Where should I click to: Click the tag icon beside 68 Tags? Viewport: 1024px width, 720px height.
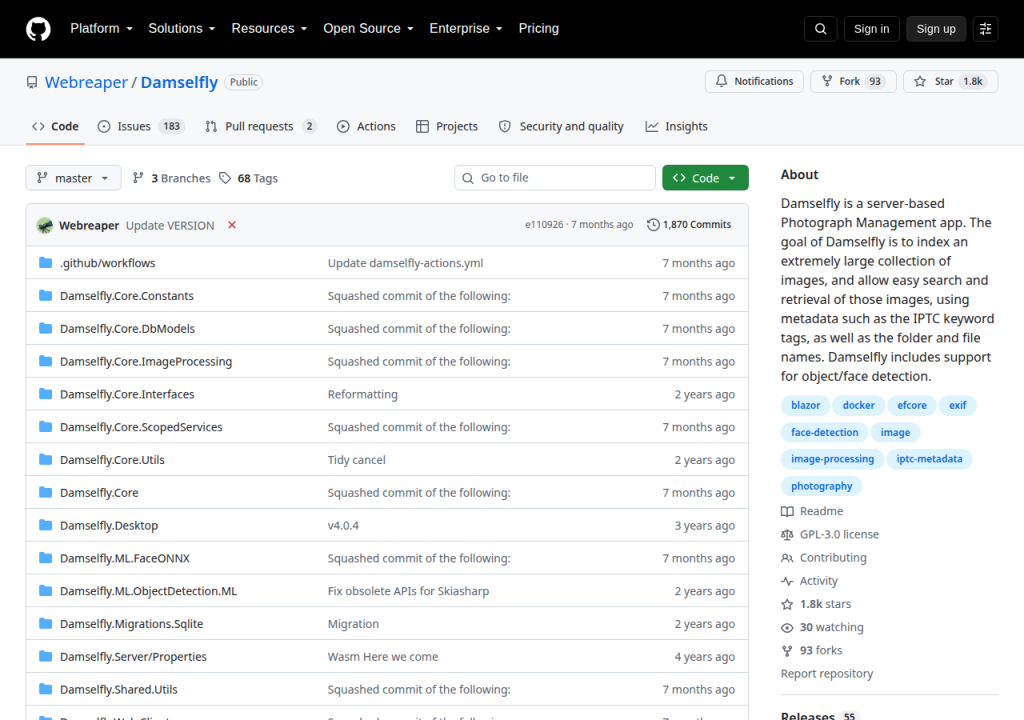pyautogui.click(x=225, y=178)
